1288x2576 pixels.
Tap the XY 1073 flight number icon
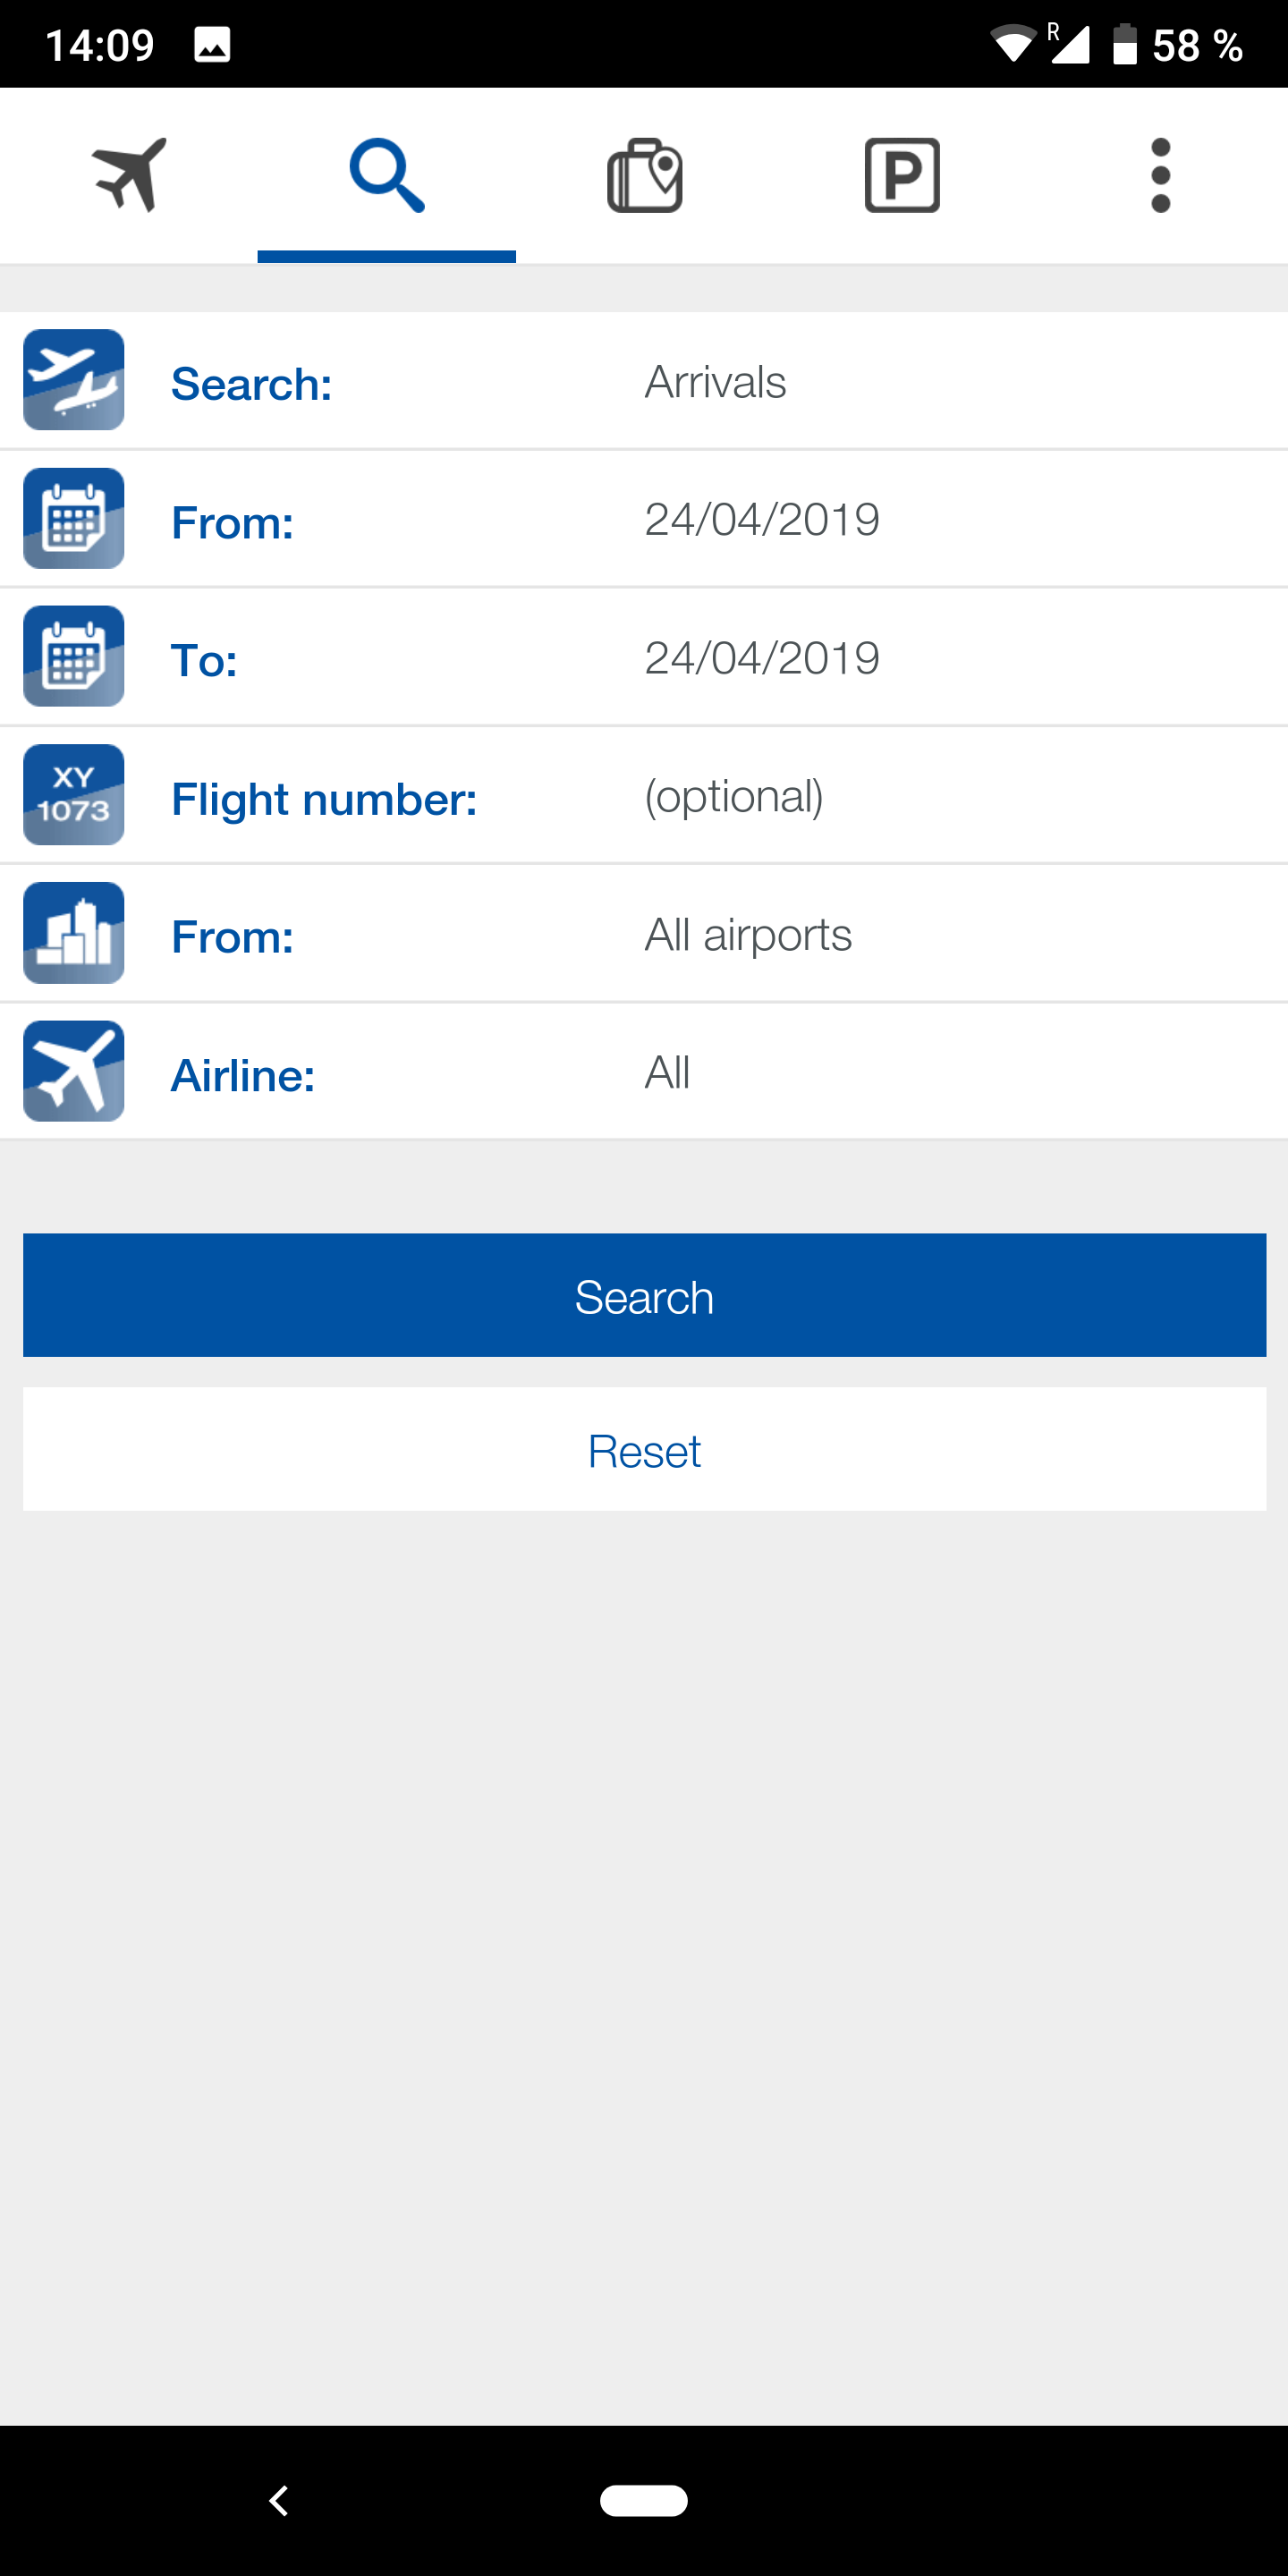pos(74,795)
